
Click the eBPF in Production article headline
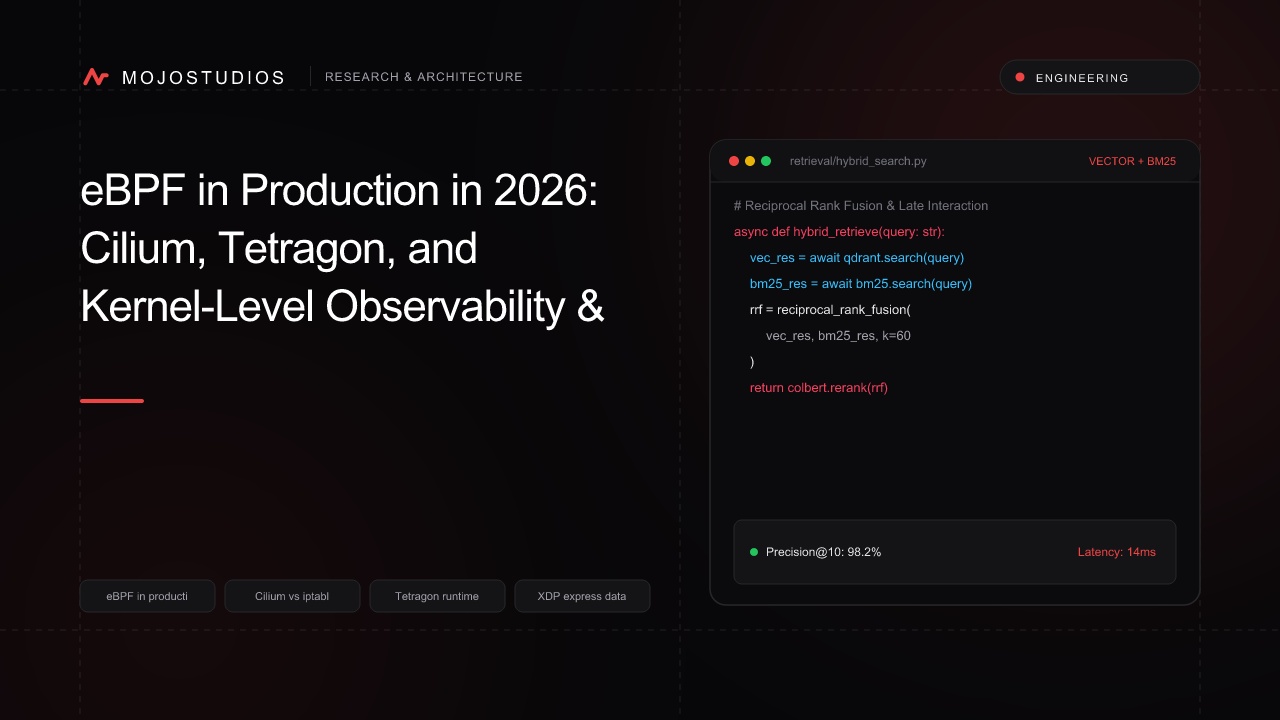click(x=342, y=248)
